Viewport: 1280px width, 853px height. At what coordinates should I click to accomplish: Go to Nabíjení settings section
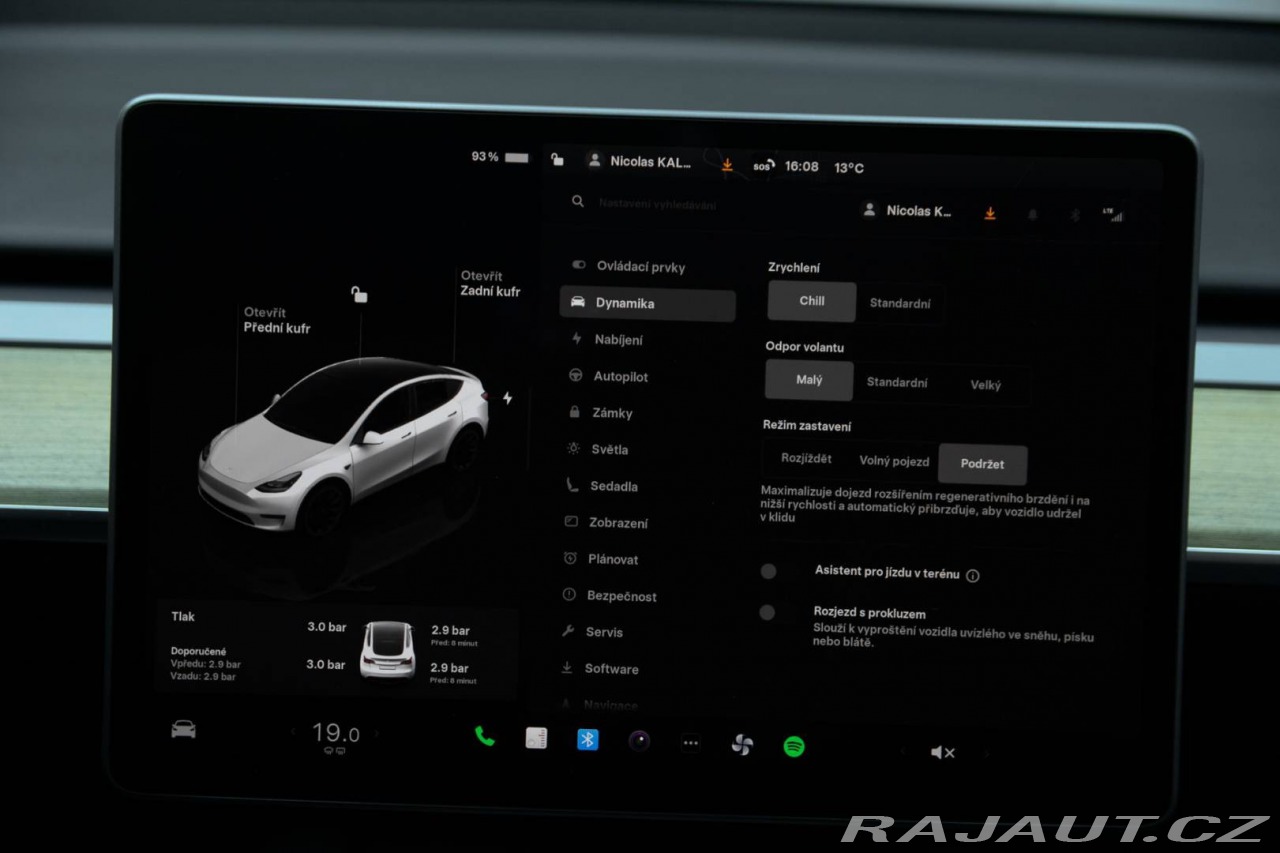point(618,340)
